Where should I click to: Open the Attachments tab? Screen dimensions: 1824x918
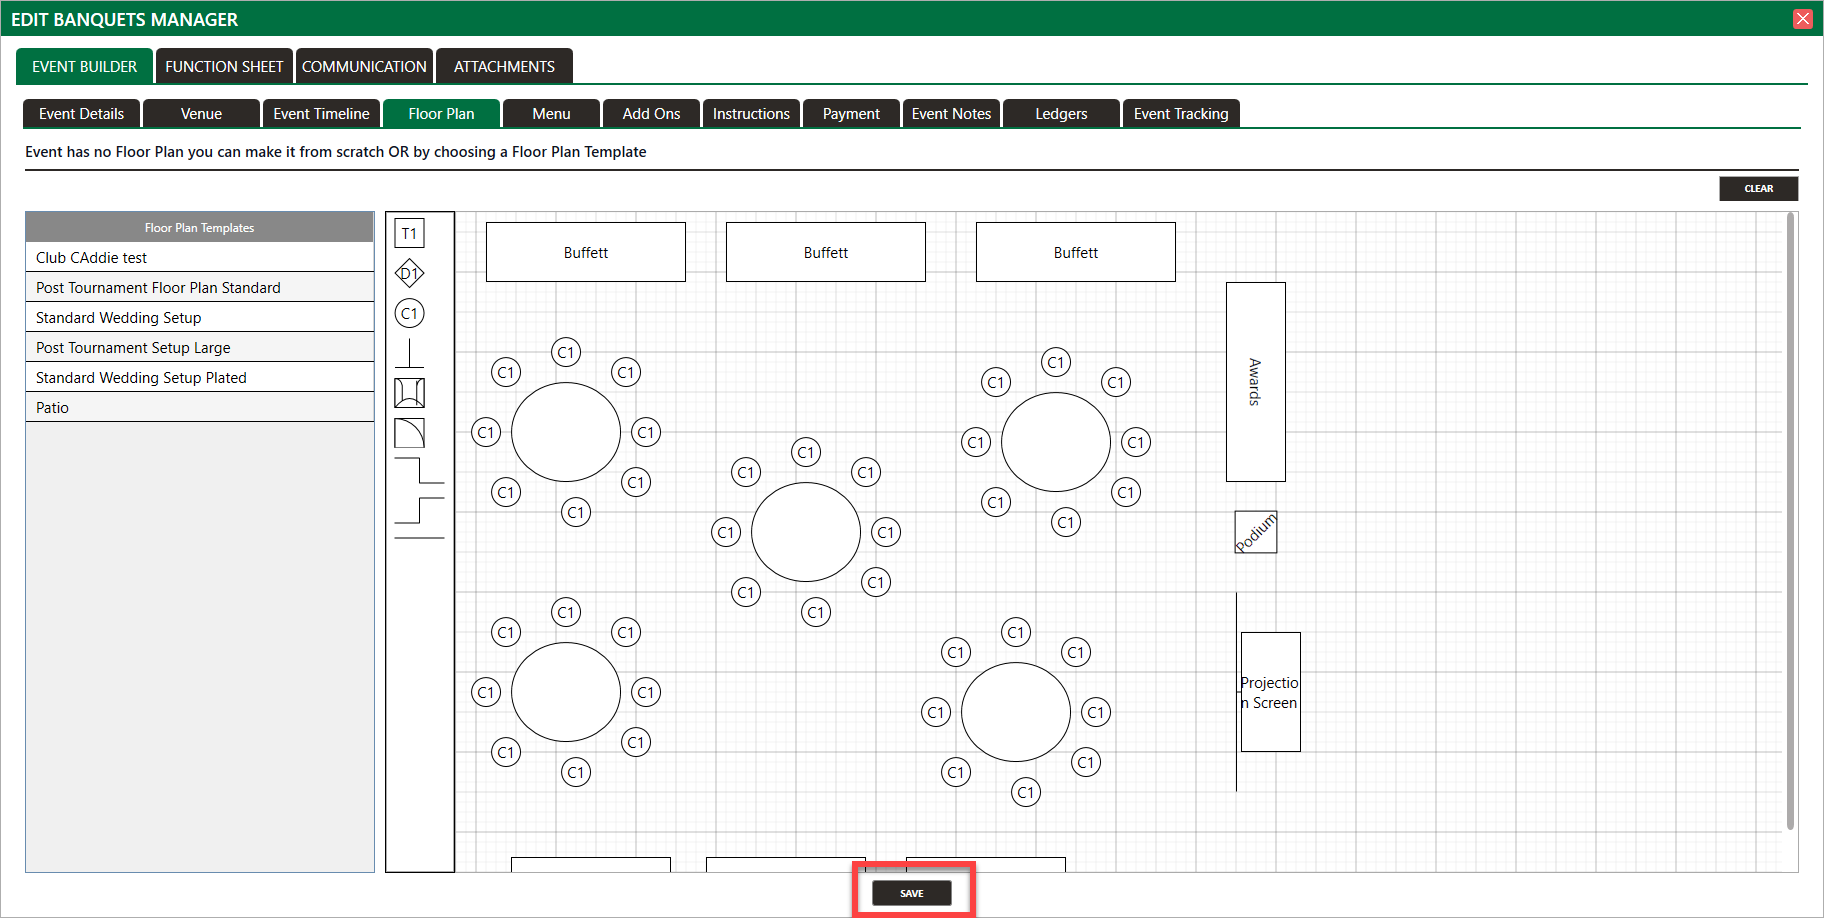(504, 66)
